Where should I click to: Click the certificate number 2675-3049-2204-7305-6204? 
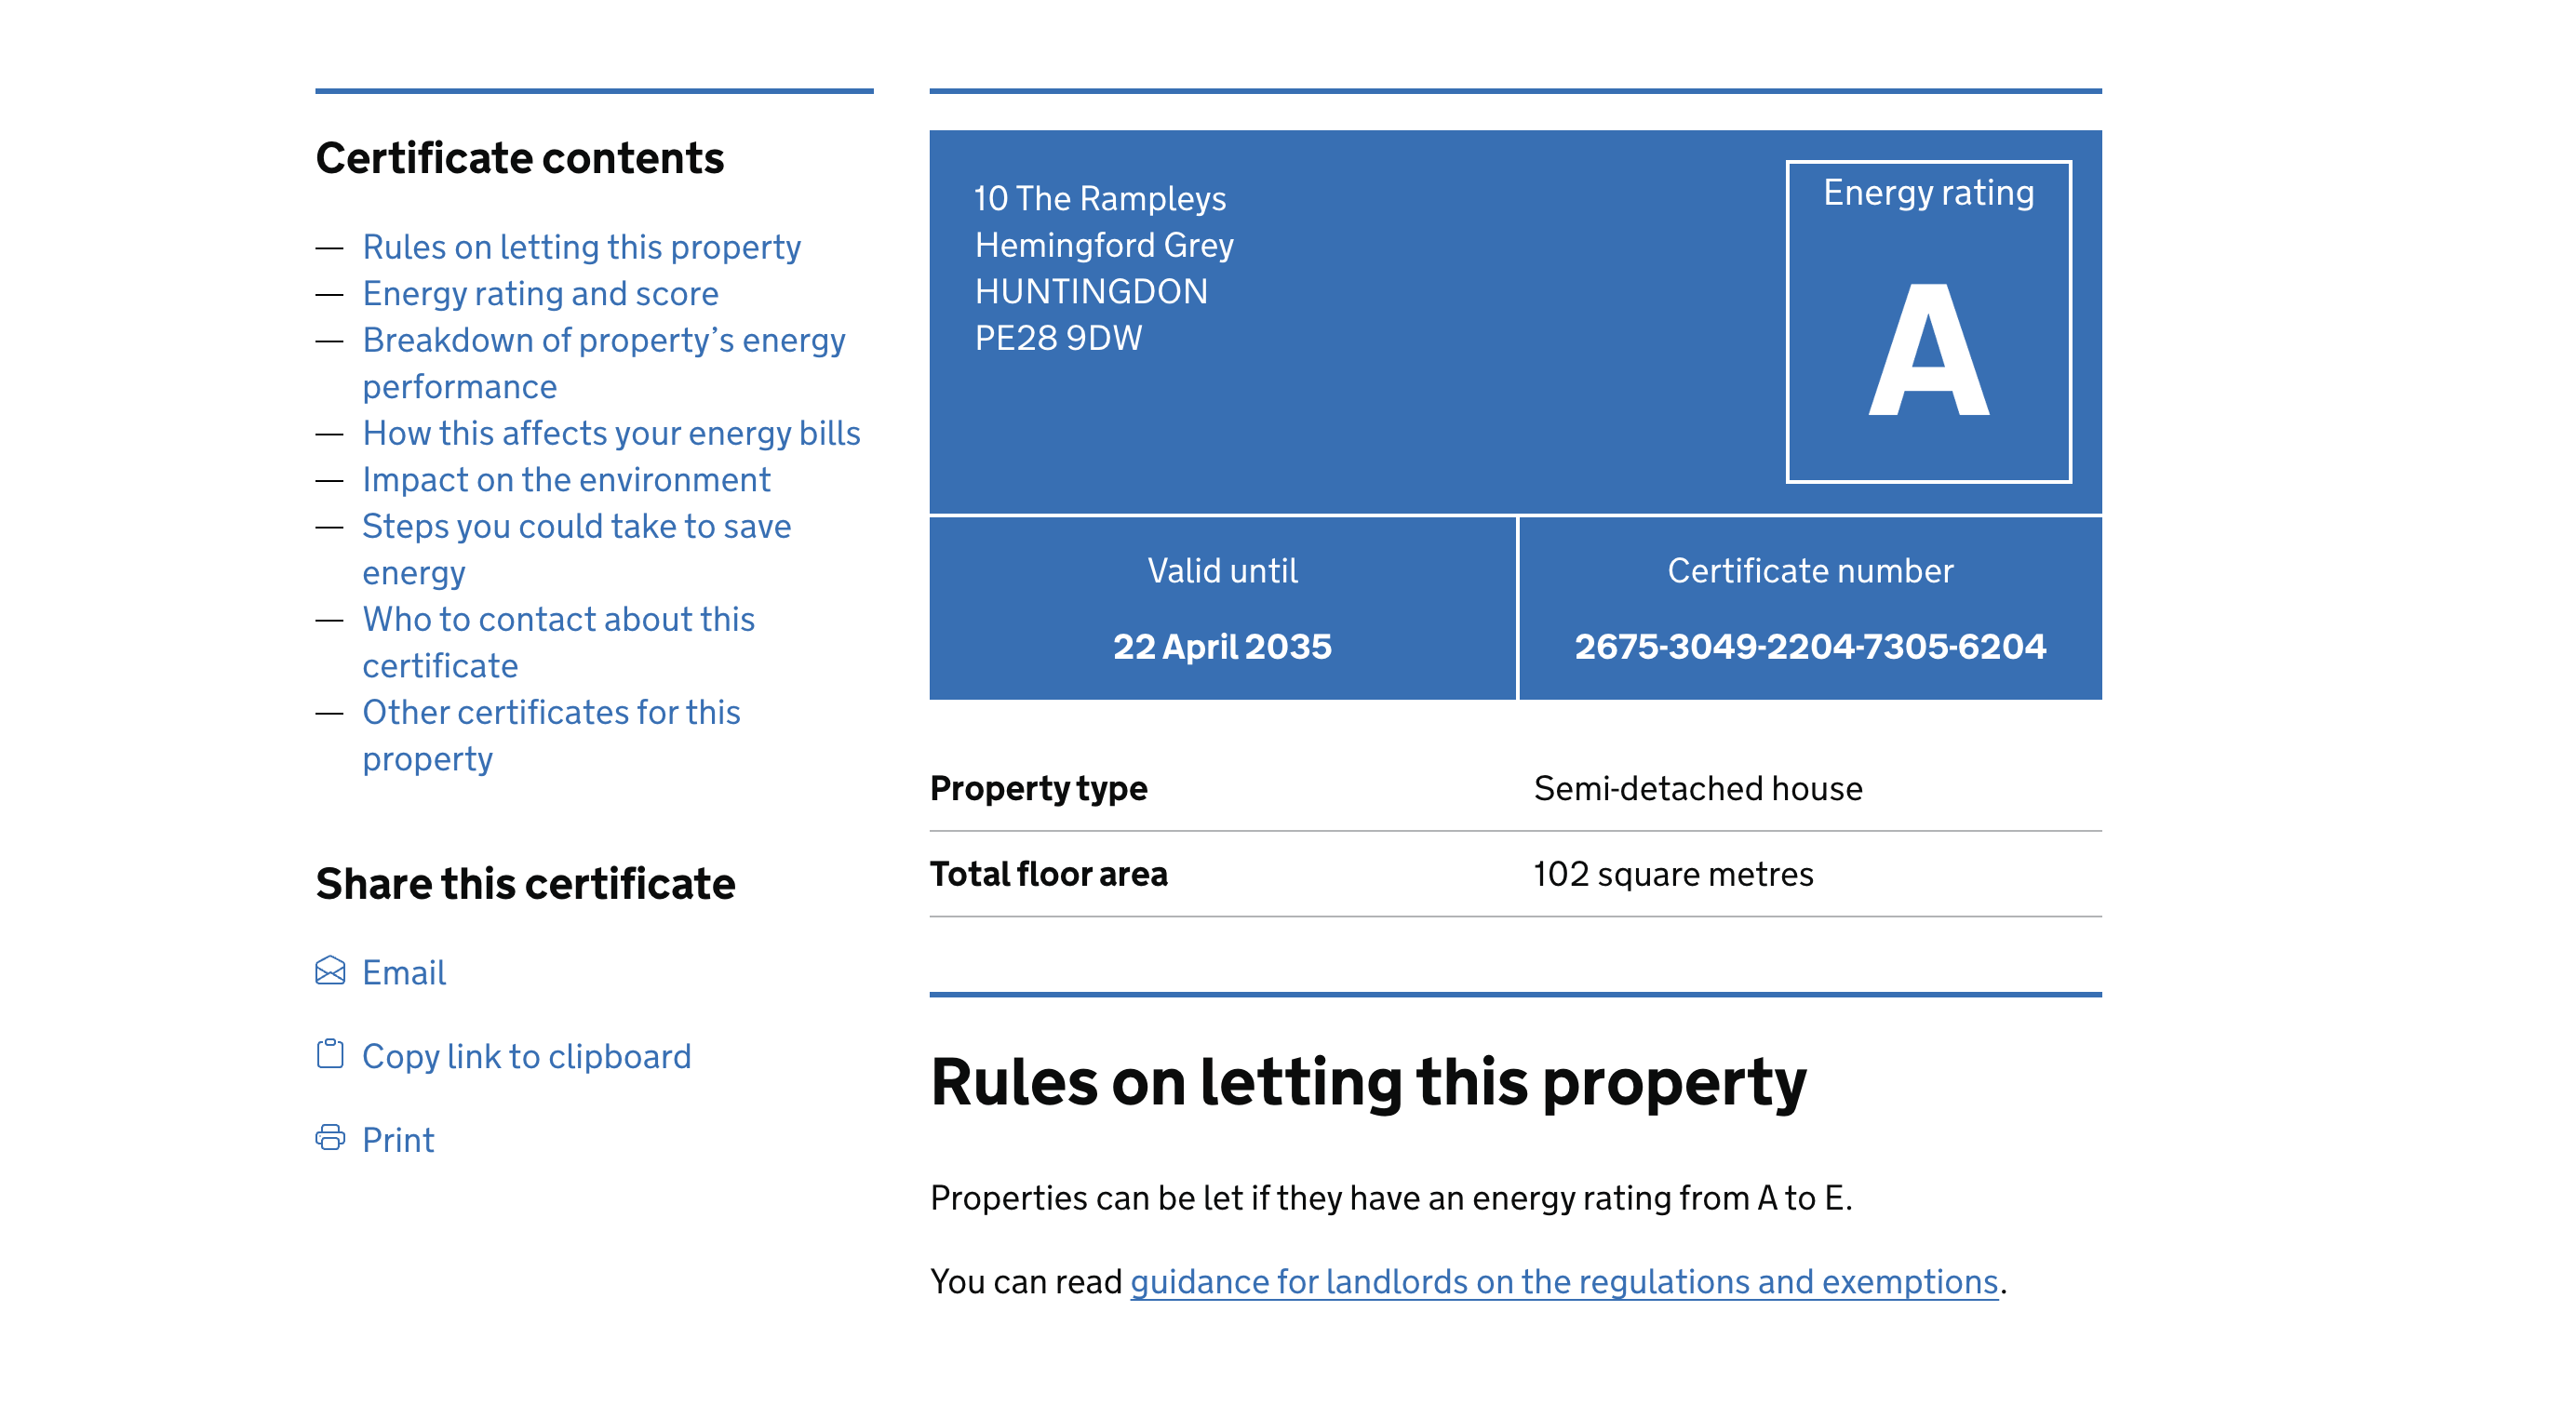pos(1810,646)
